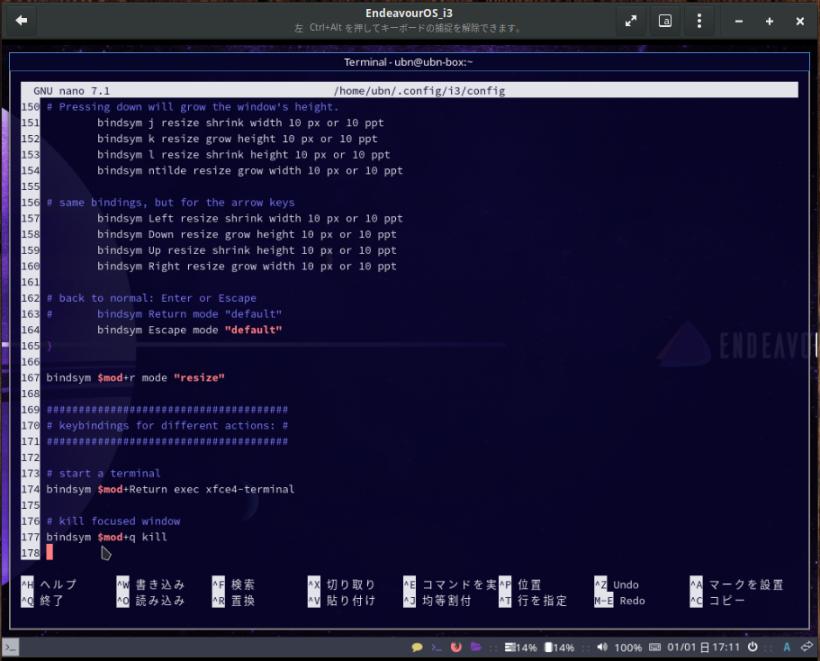Click the ^F 検索 search shortcut
820x661 pixels.
point(233,584)
